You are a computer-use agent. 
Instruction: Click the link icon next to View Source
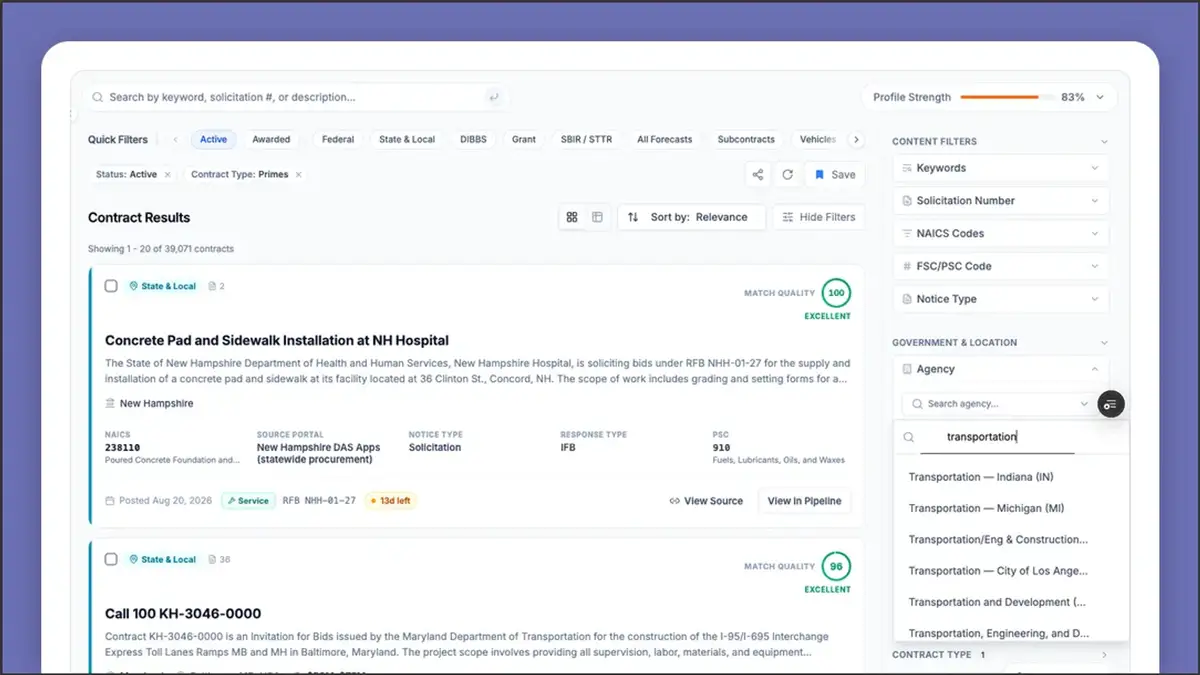[675, 501]
